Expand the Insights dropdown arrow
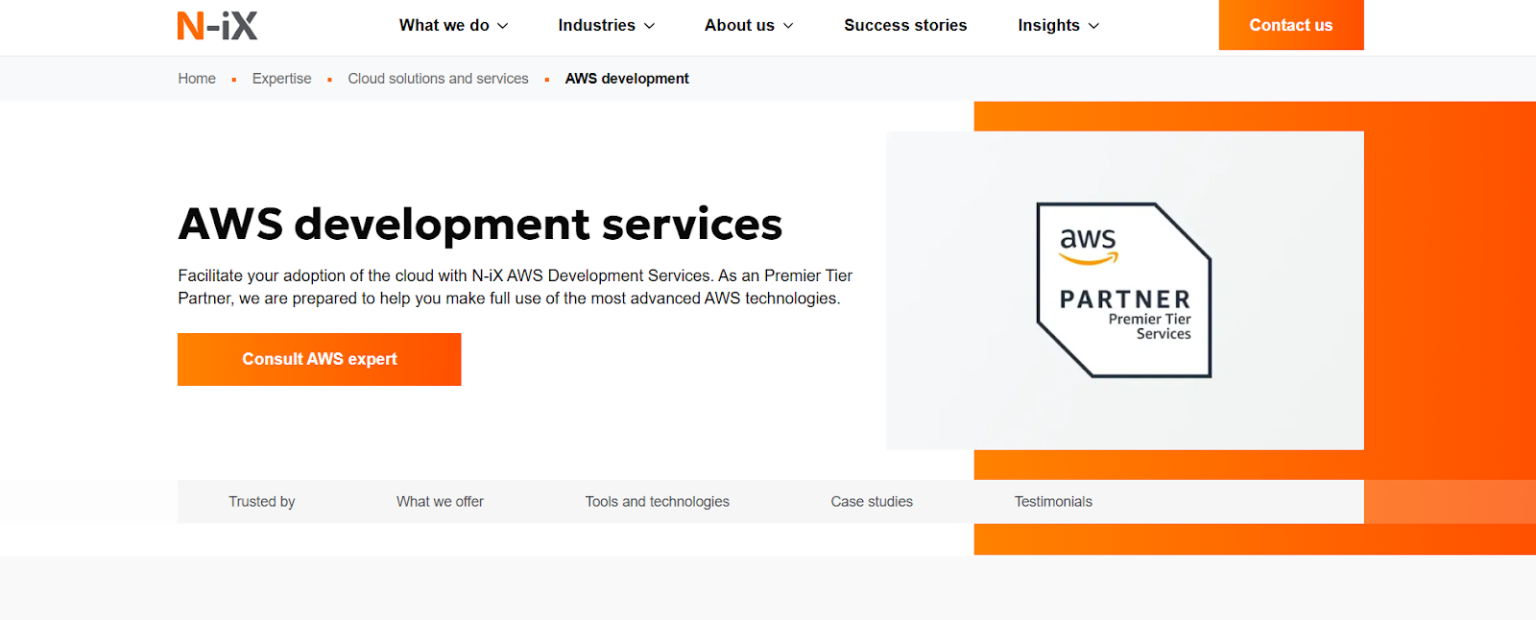 [1093, 26]
